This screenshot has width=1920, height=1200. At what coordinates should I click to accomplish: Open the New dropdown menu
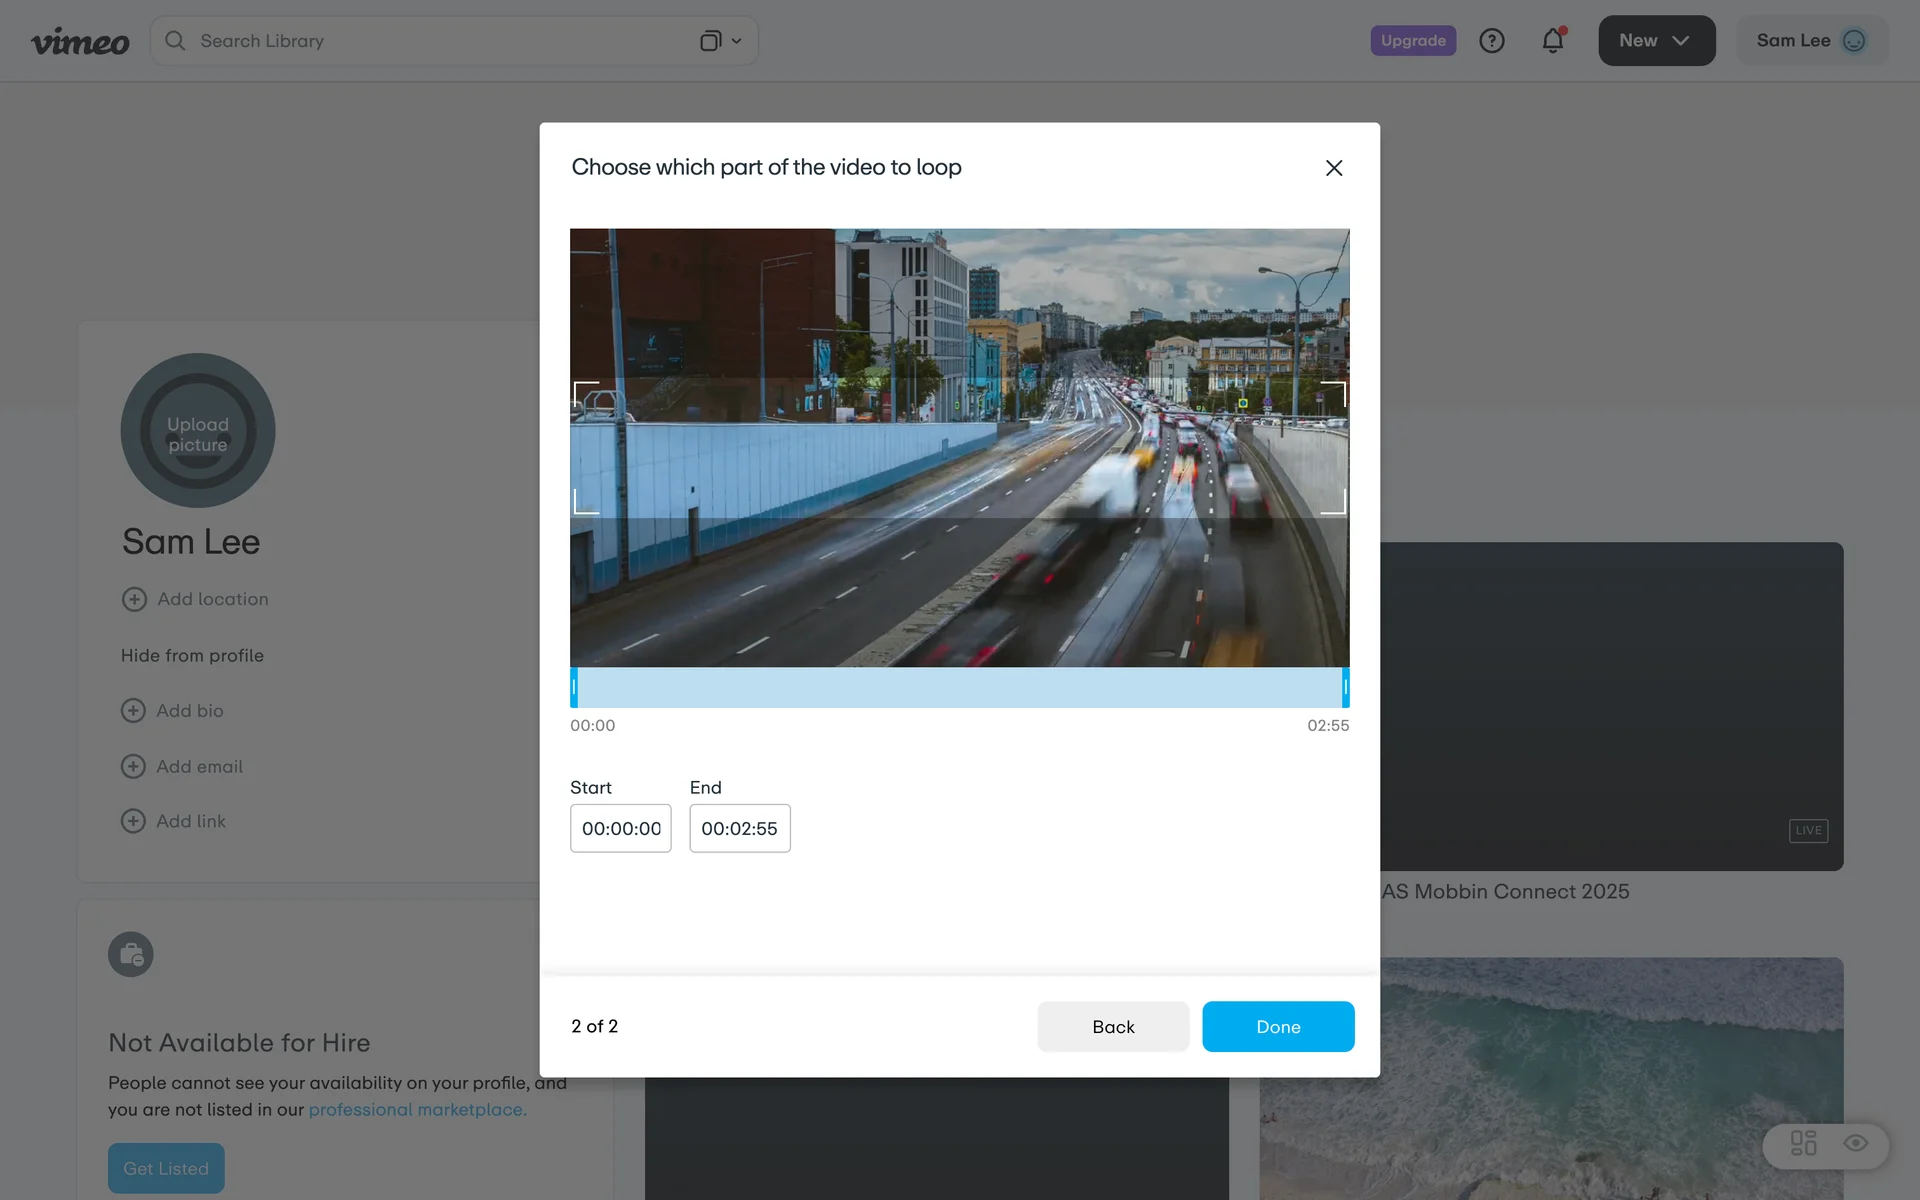pyautogui.click(x=1656, y=41)
